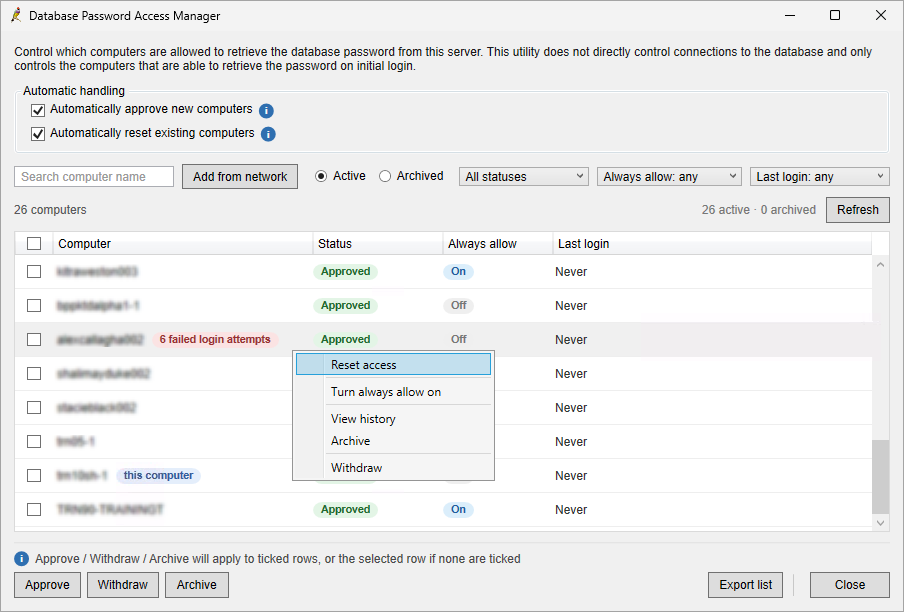Sort by the Computer column header
Image resolution: width=904 pixels, height=612 pixels.
pyautogui.click(x=183, y=243)
